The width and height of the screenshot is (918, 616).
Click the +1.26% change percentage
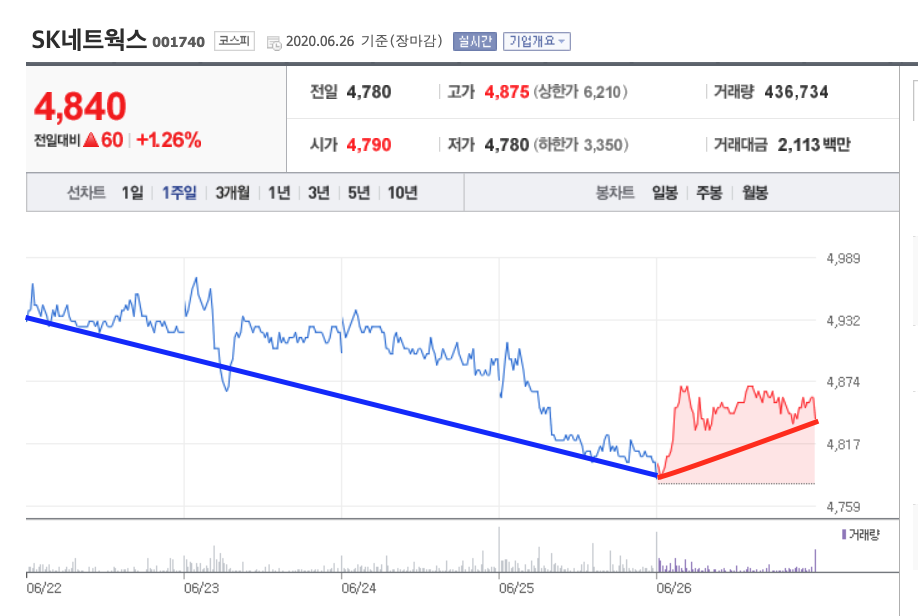tap(169, 140)
